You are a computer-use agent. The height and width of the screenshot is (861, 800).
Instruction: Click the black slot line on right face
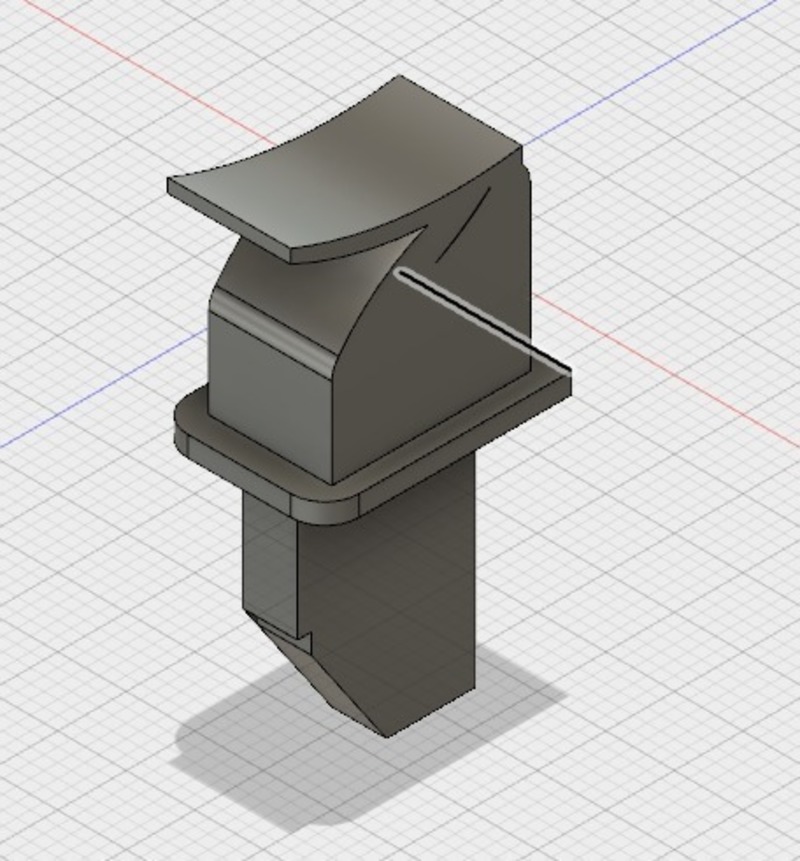(480, 316)
